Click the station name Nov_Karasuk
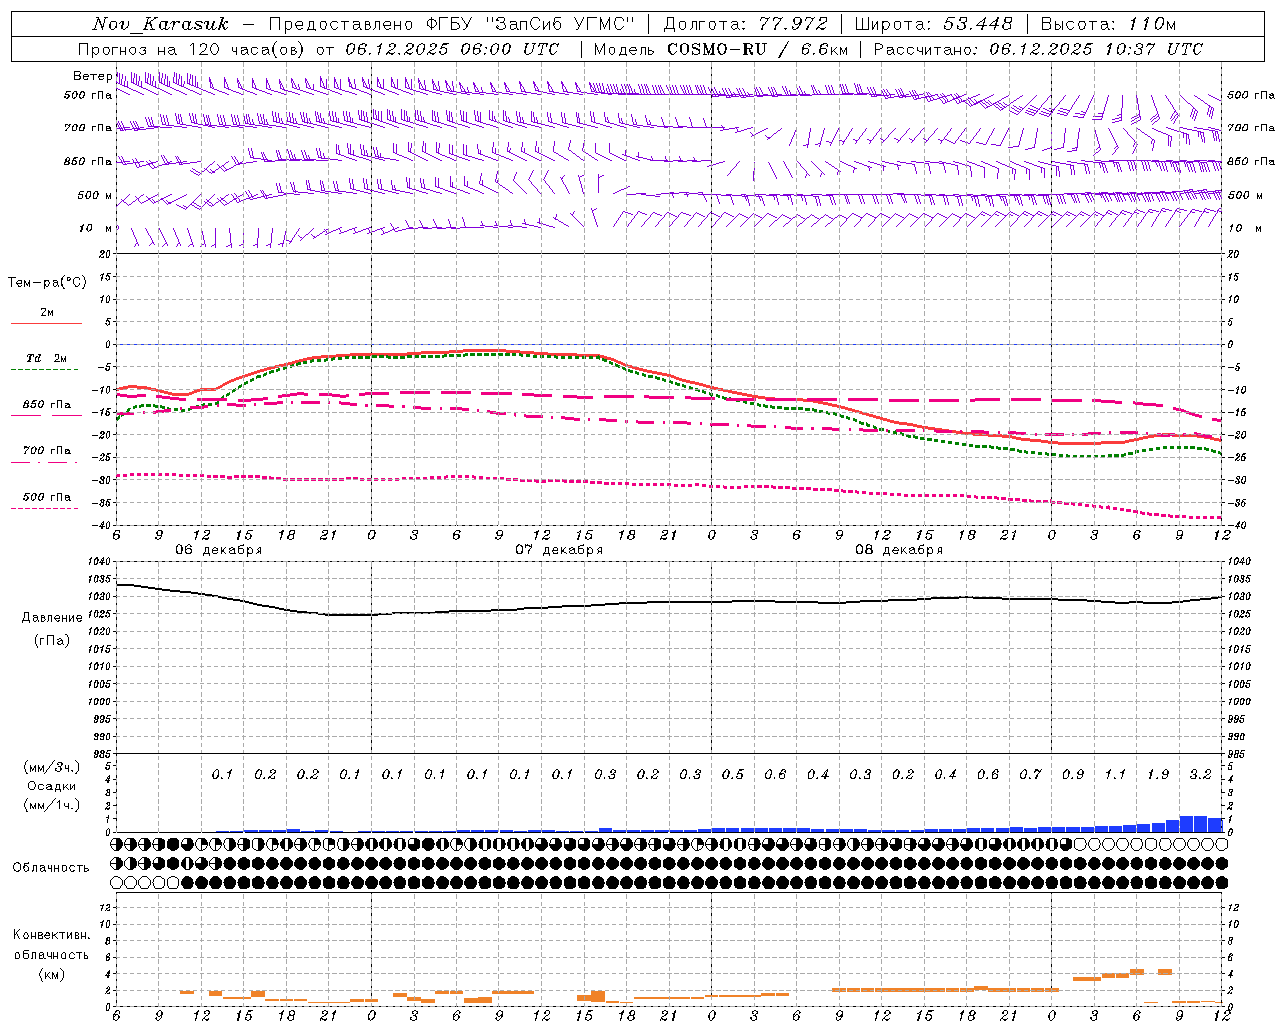 coord(161,24)
